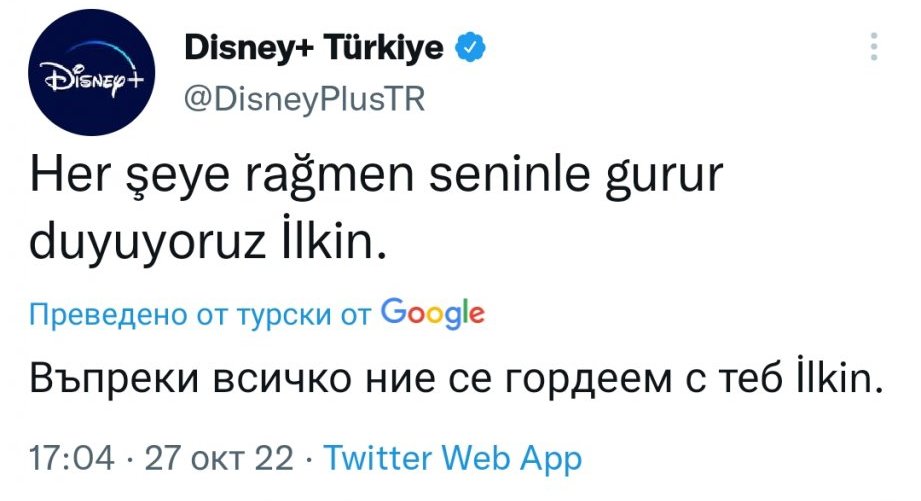This screenshot has height=501, width=921.
Task: Click the first line "Her şeye rağmen"
Action: click(x=178, y=181)
